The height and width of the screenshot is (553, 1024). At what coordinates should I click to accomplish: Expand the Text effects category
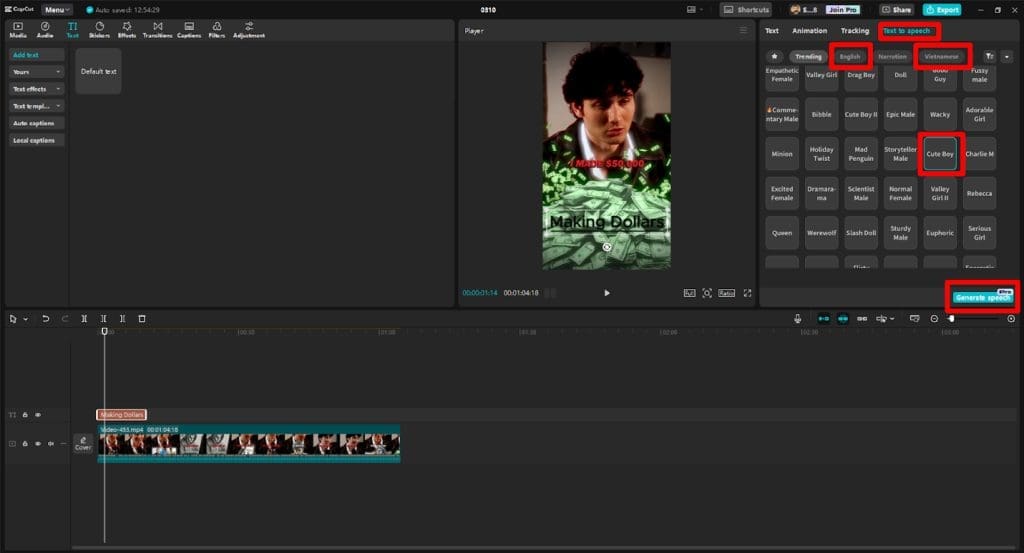tap(37, 89)
